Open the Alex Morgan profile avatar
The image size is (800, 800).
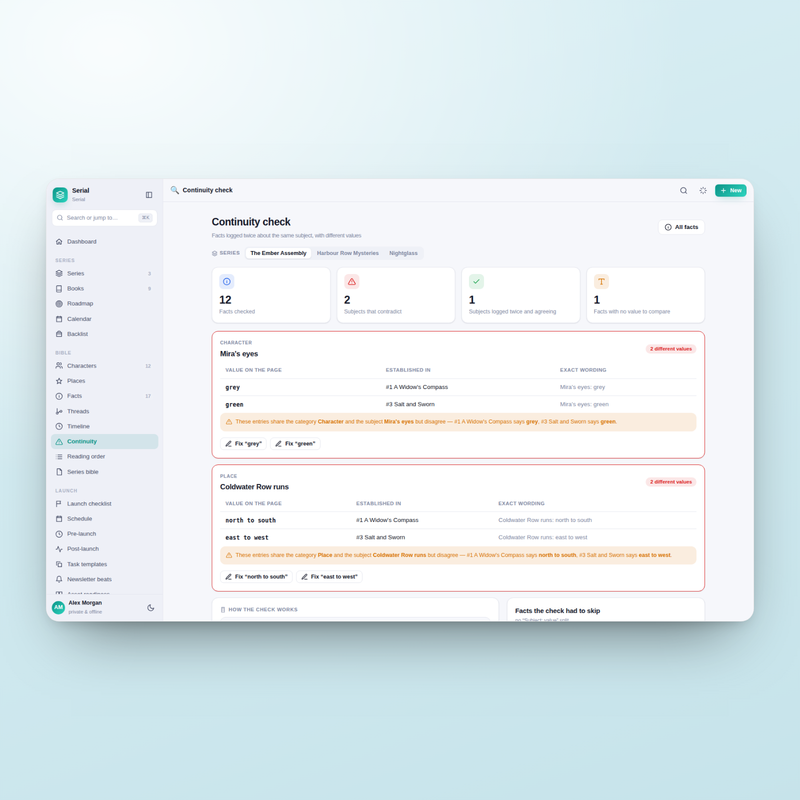point(59,607)
